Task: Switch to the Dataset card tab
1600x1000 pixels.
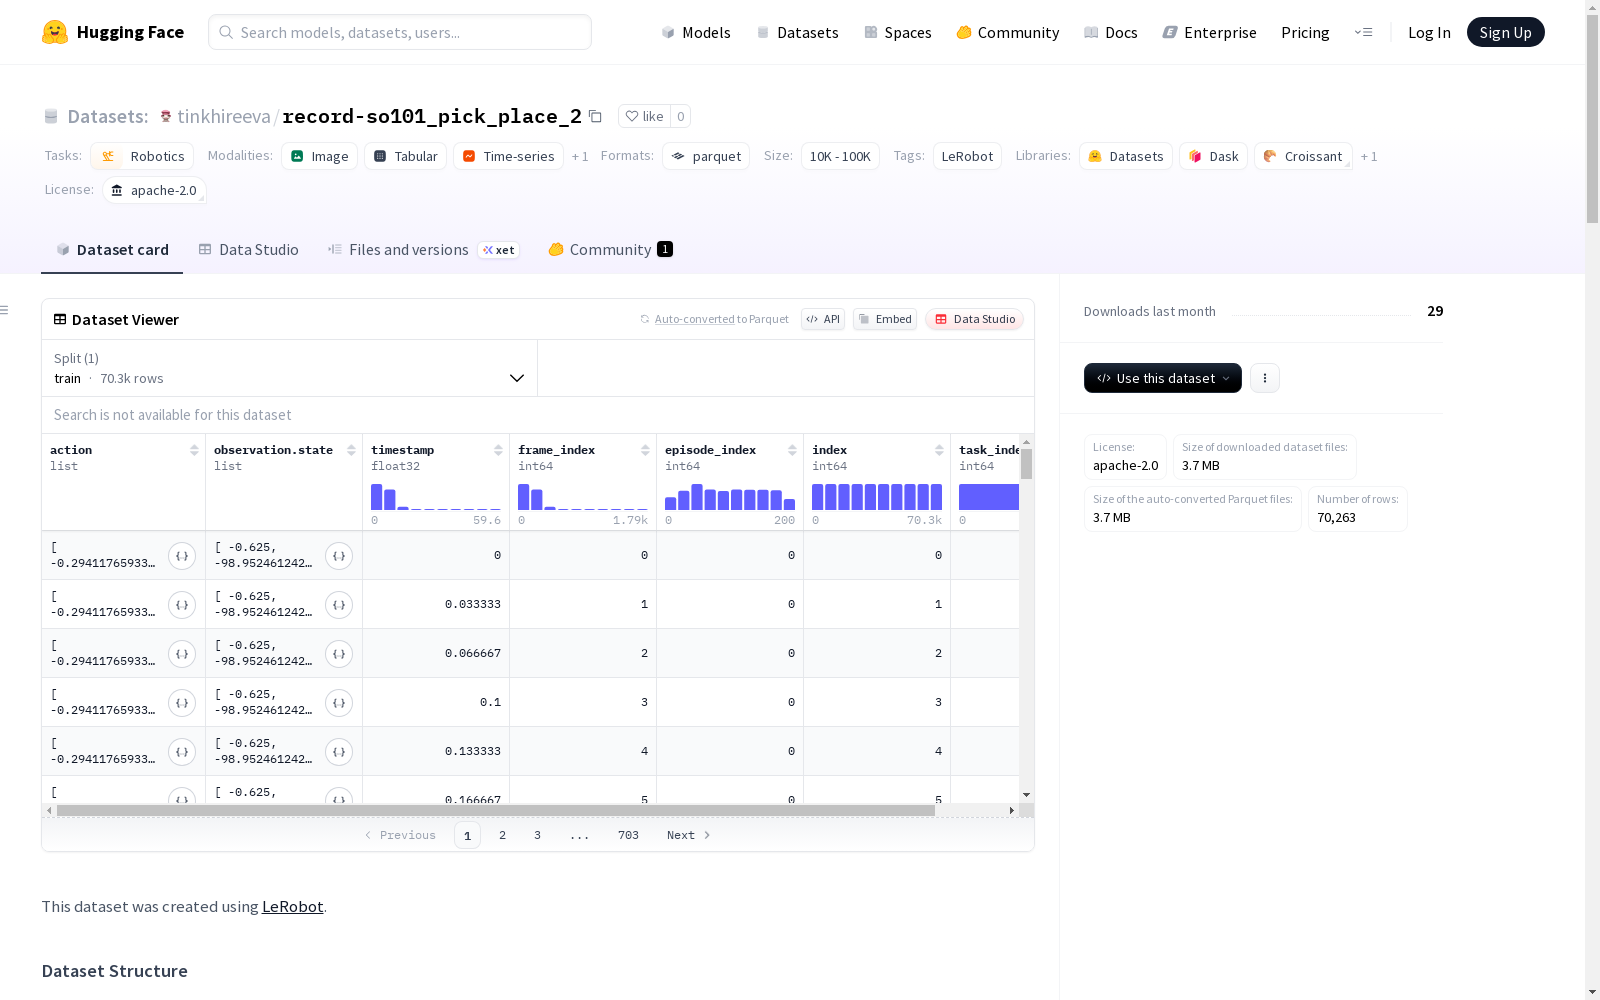Action: (112, 250)
